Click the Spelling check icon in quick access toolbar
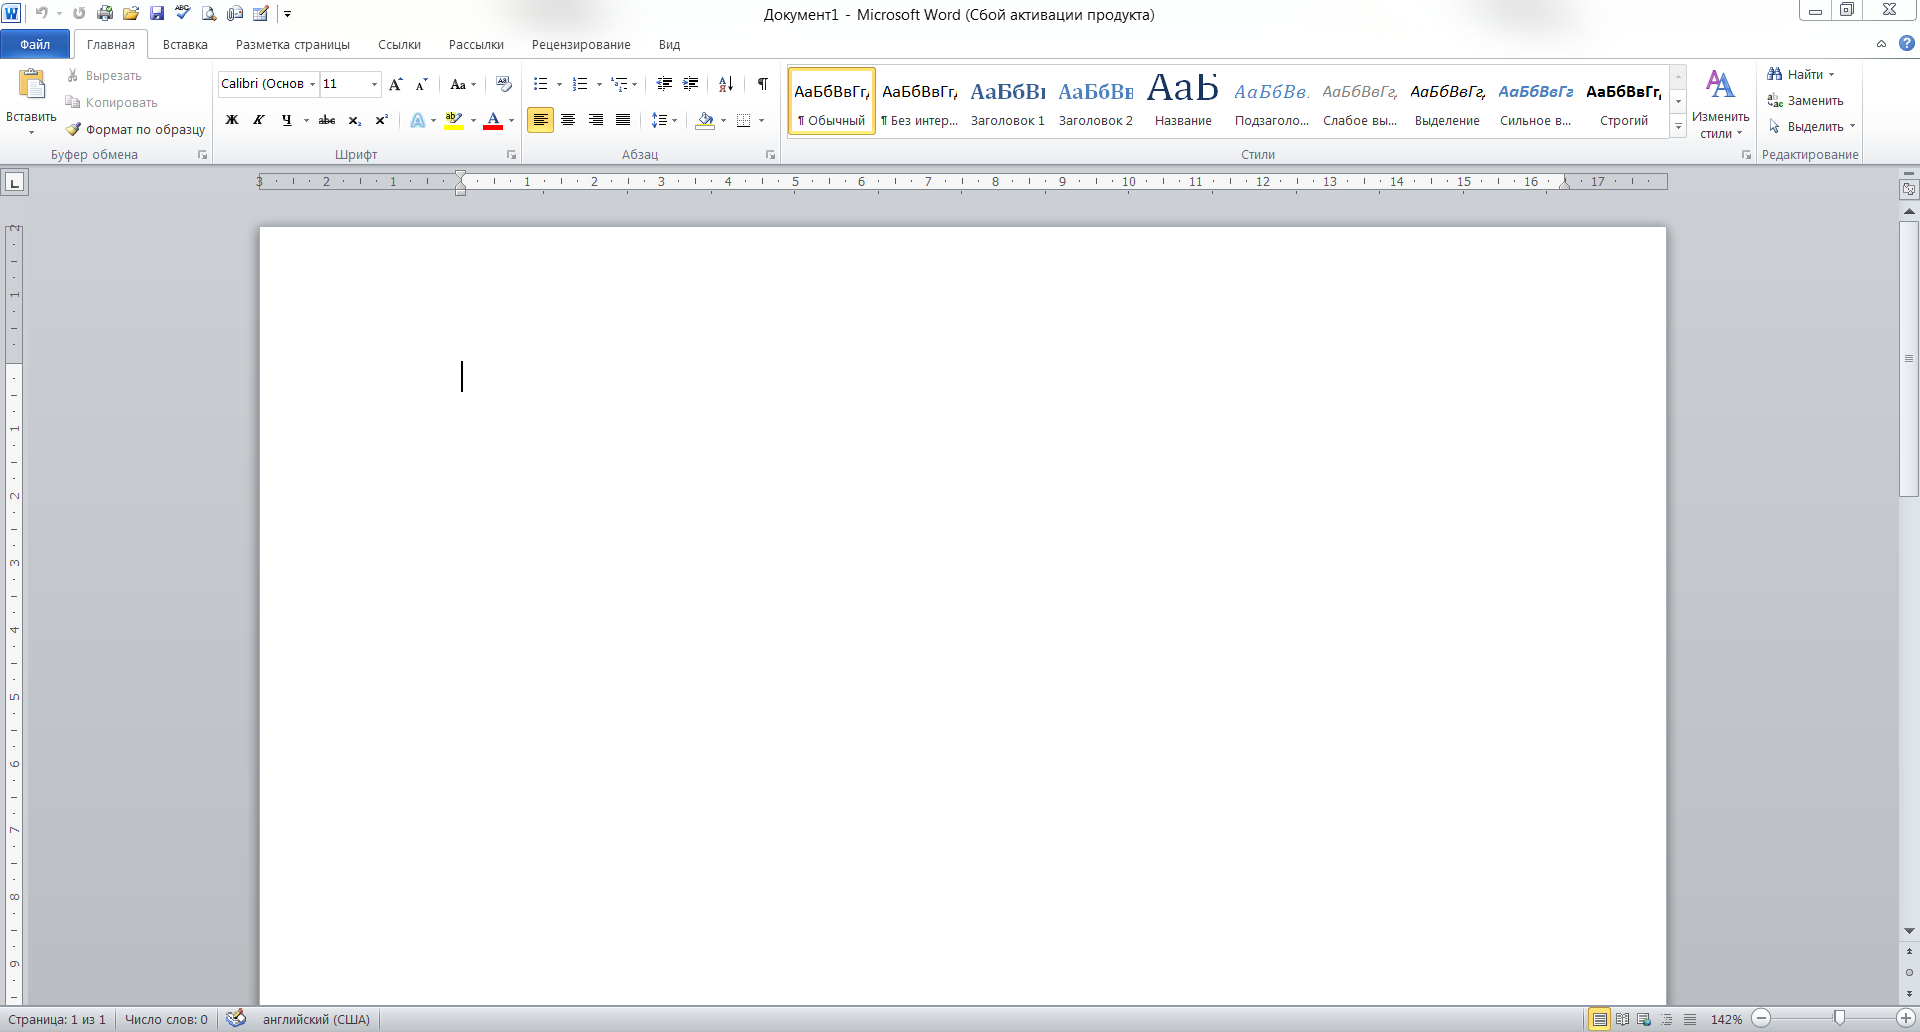Image resolution: width=1920 pixels, height=1032 pixels. point(183,14)
